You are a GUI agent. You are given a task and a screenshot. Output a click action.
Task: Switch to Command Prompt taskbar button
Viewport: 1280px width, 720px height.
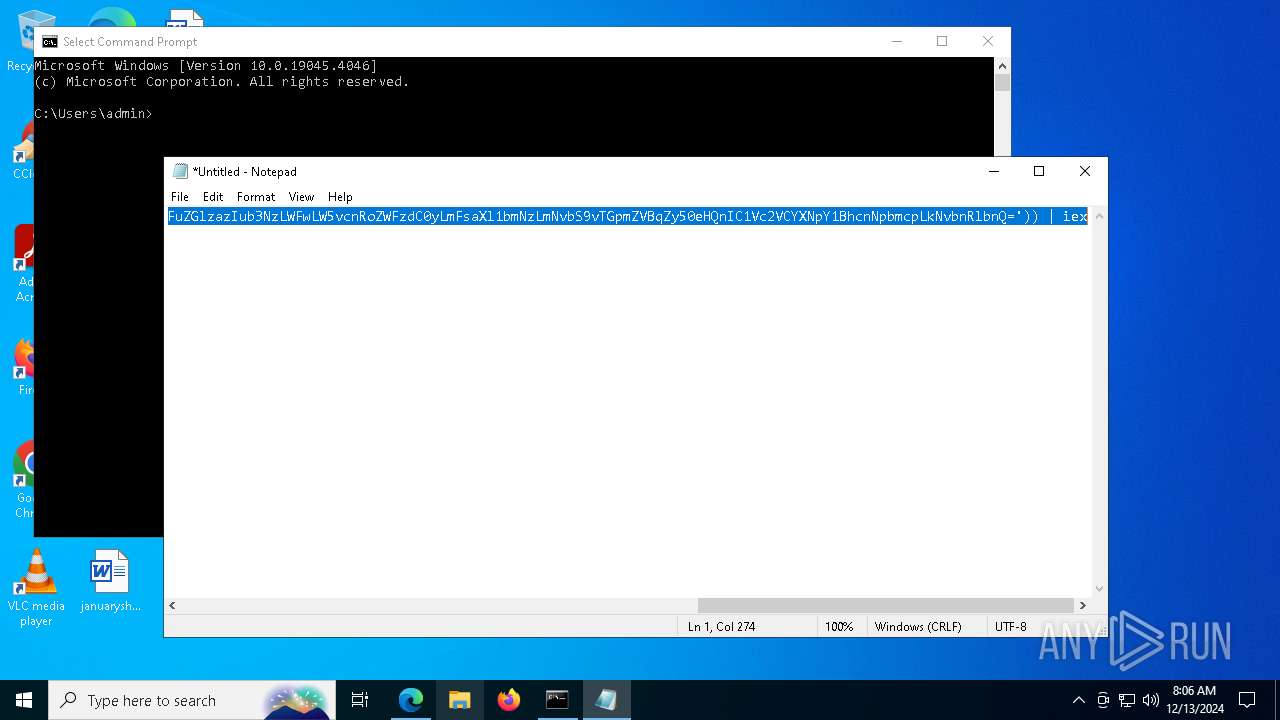557,700
